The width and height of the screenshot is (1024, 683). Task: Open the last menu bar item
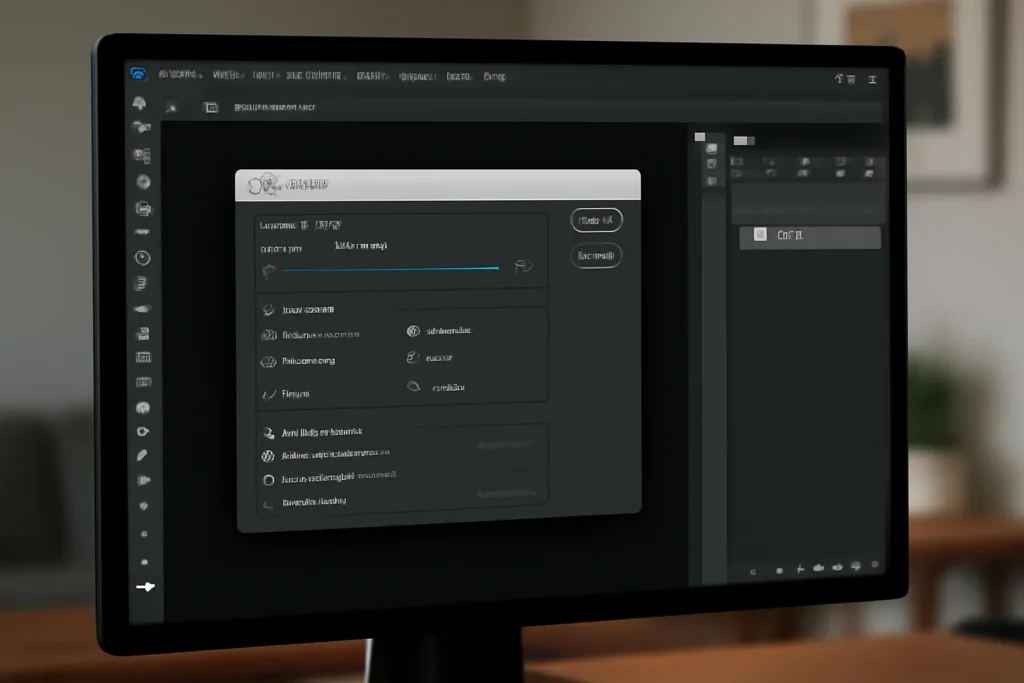click(x=494, y=76)
